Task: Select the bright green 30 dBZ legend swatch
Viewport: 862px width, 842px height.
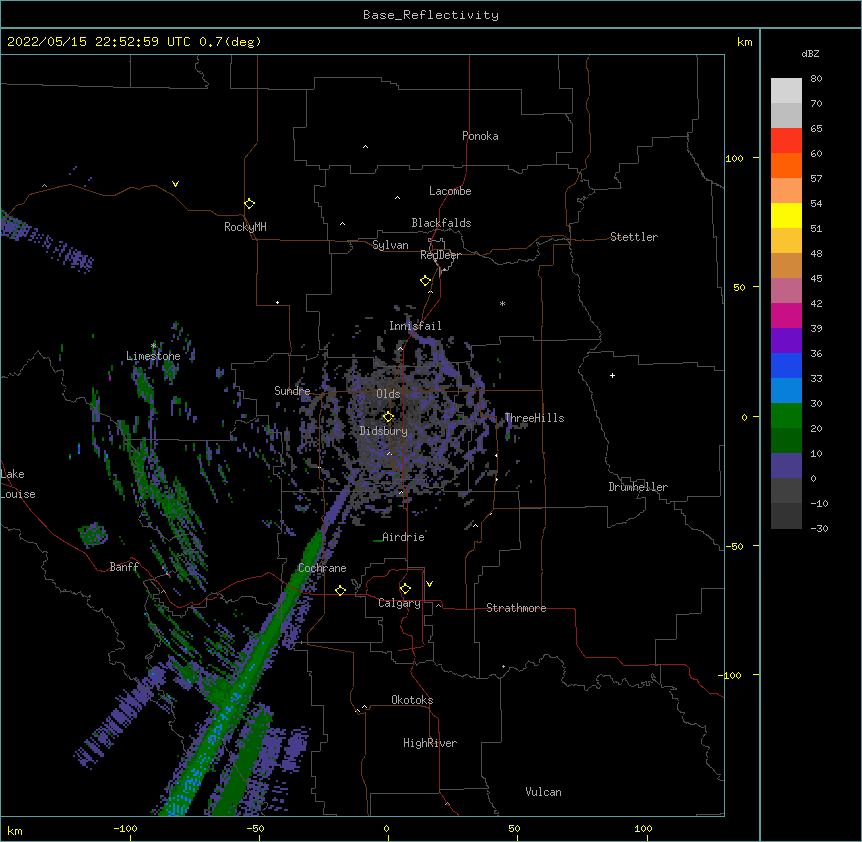Action: coord(786,416)
